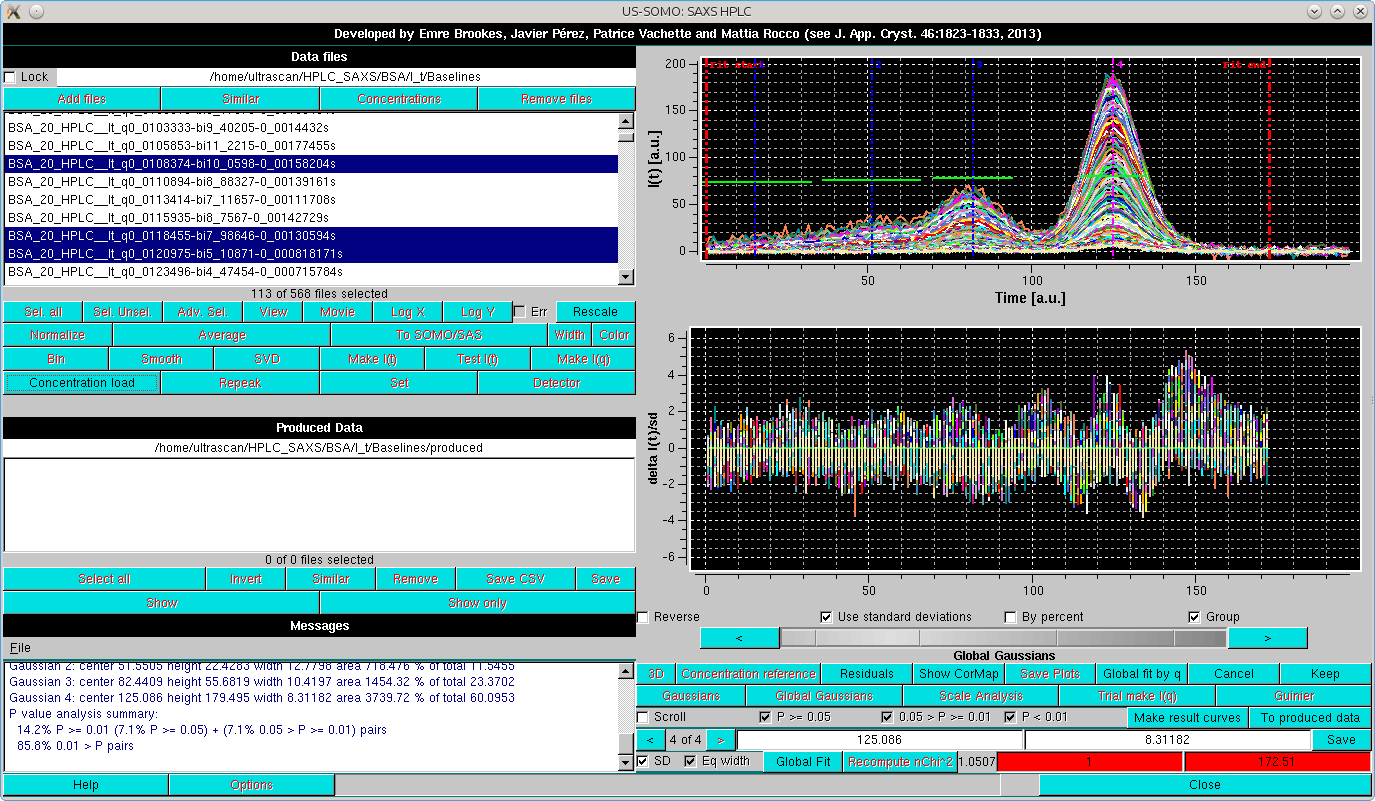Toggle 0.05 > P >= 0.01 checkbox
The height and width of the screenshot is (801, 1375).
tap(887, 717)
